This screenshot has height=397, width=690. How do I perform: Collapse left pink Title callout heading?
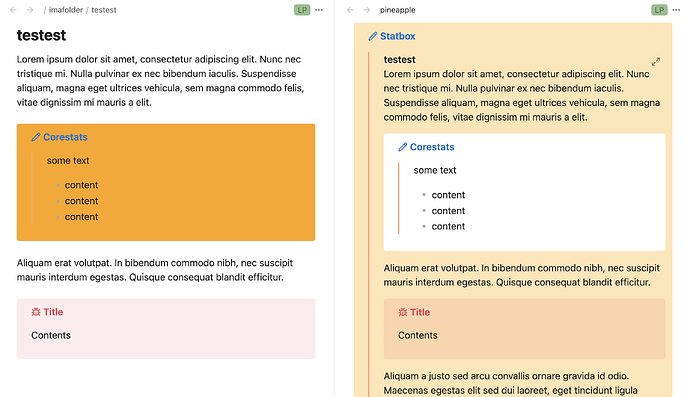(x=53, y=312)
